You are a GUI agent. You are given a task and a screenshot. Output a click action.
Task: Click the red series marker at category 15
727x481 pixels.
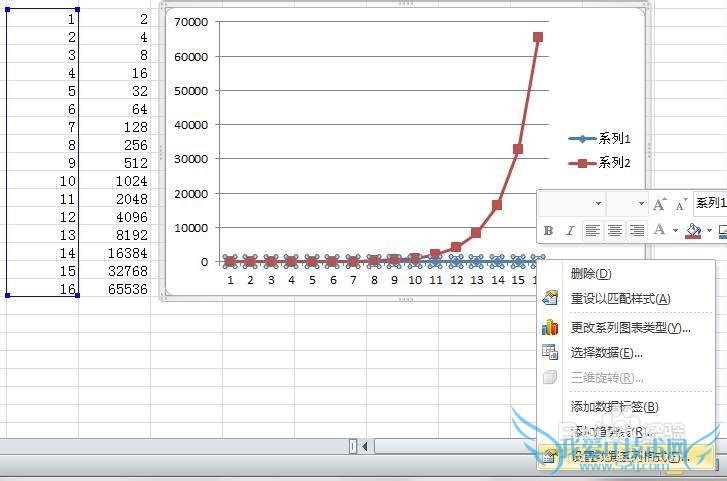[518, 149]
